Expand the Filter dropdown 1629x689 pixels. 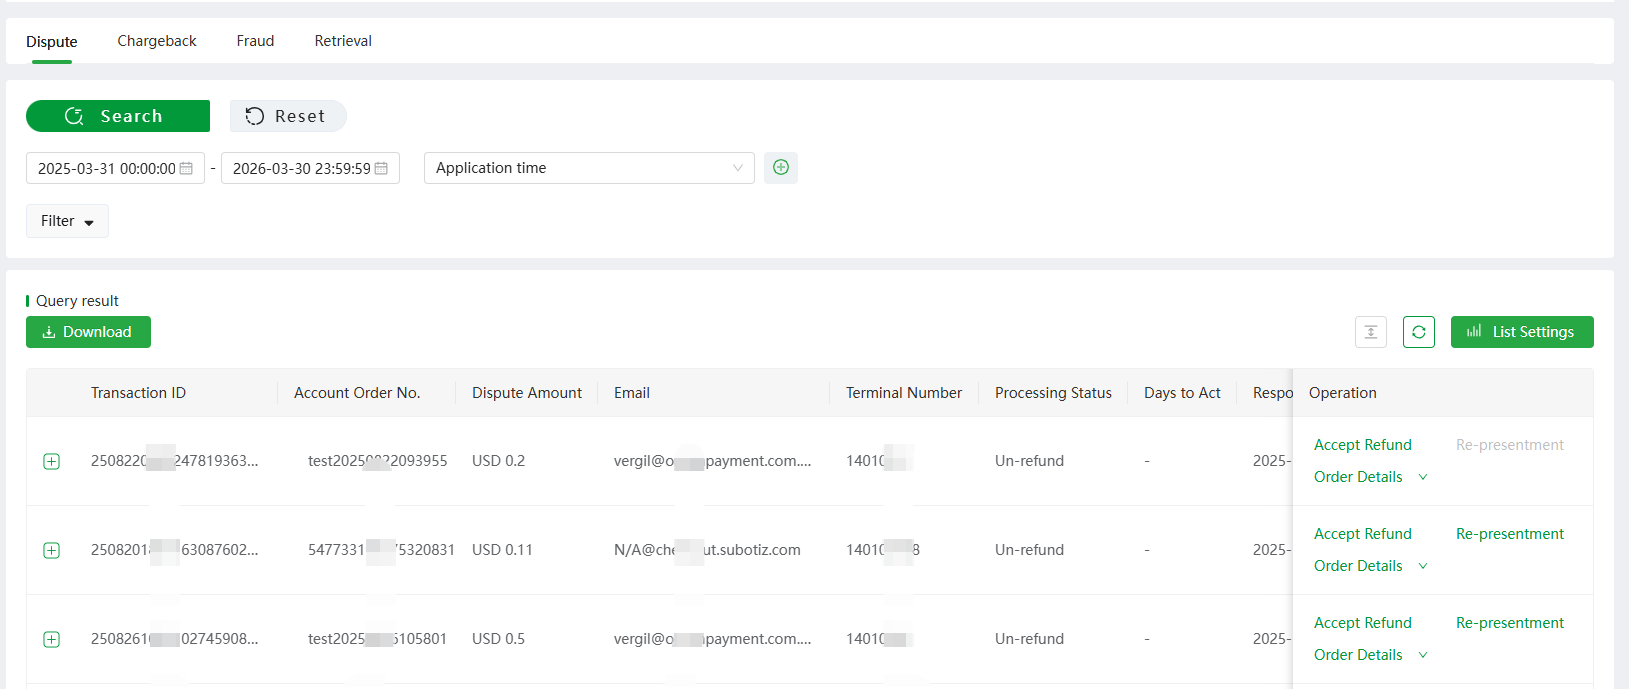(67, 221)
